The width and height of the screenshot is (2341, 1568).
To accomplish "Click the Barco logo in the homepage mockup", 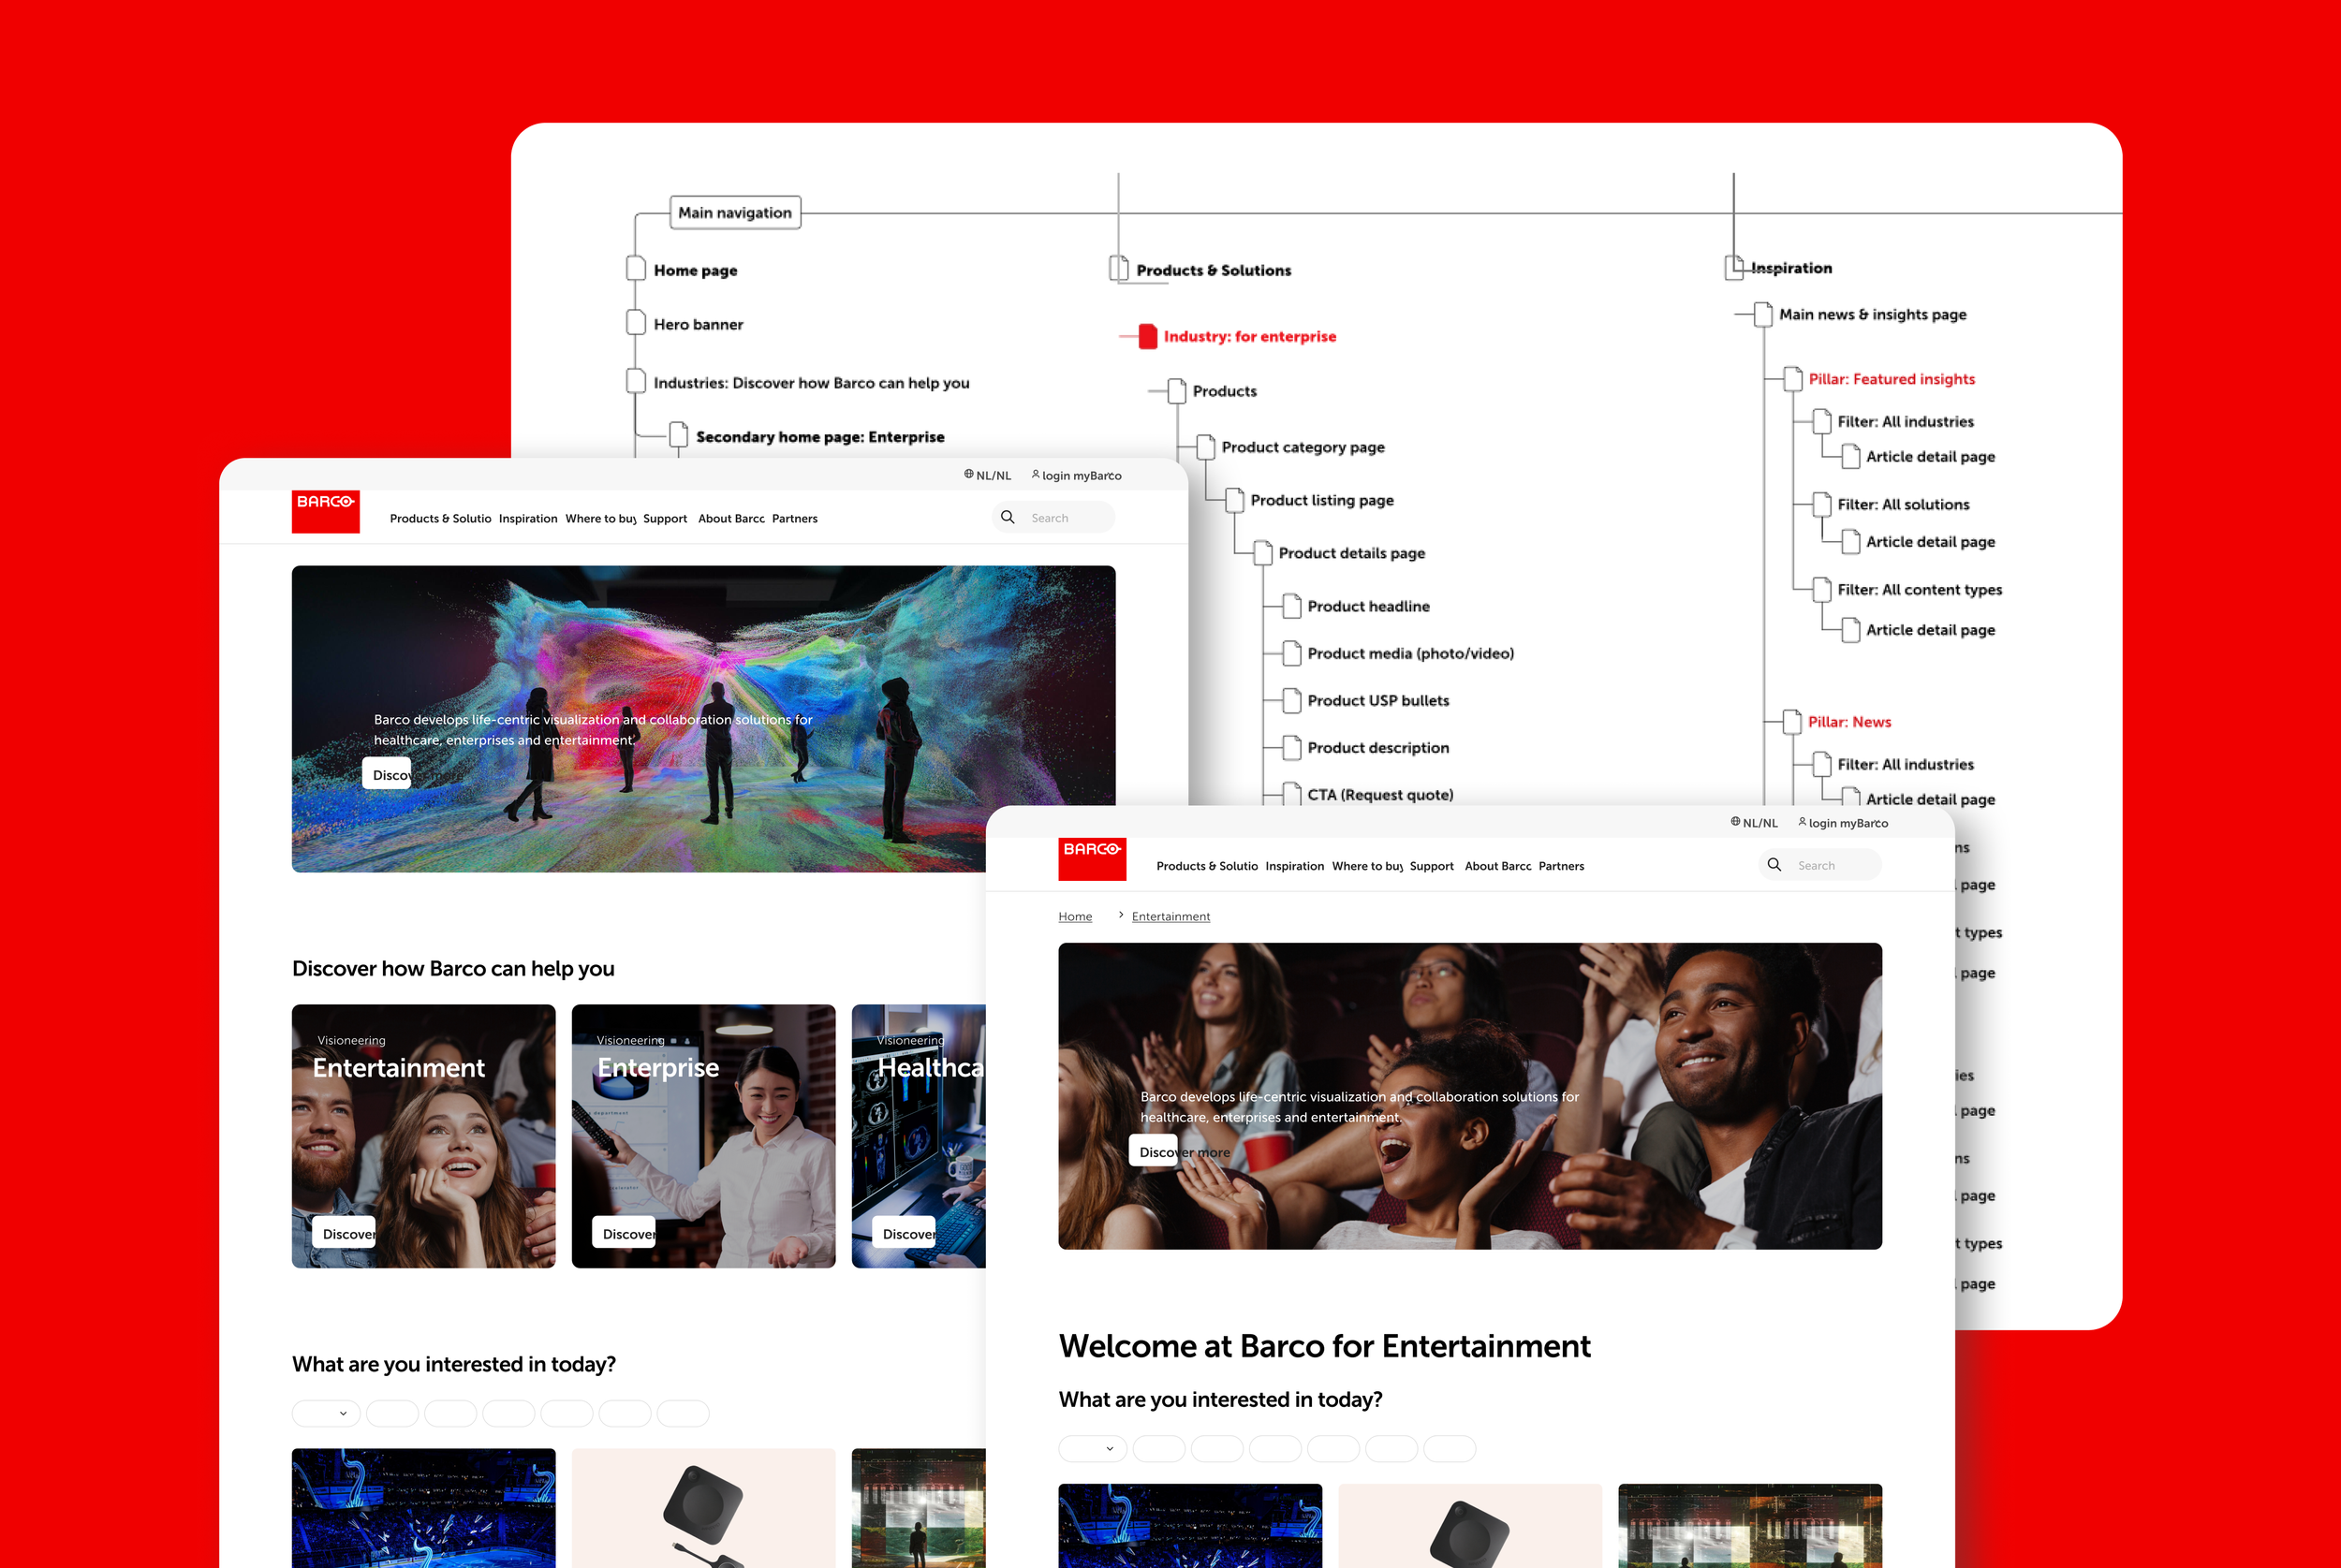I will click(x=325, y=510).
